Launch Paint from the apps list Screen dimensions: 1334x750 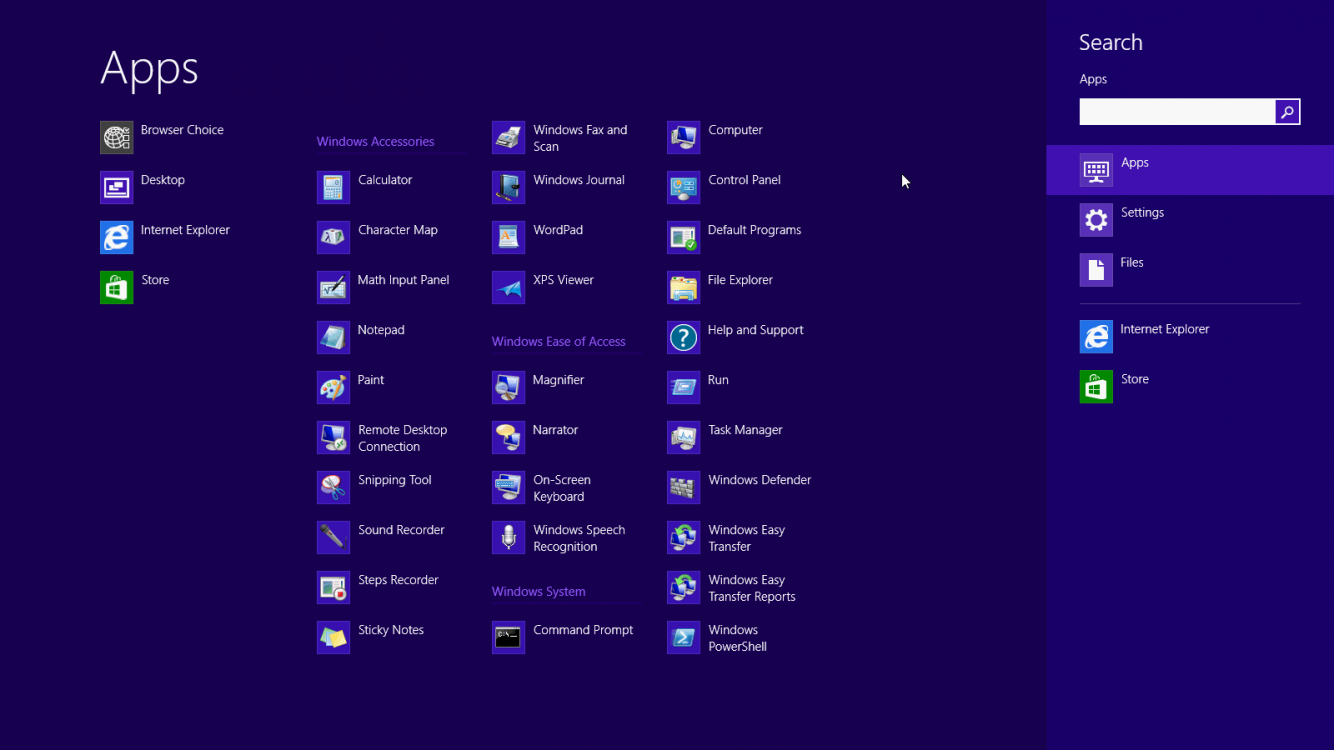[x=333, y=387]
